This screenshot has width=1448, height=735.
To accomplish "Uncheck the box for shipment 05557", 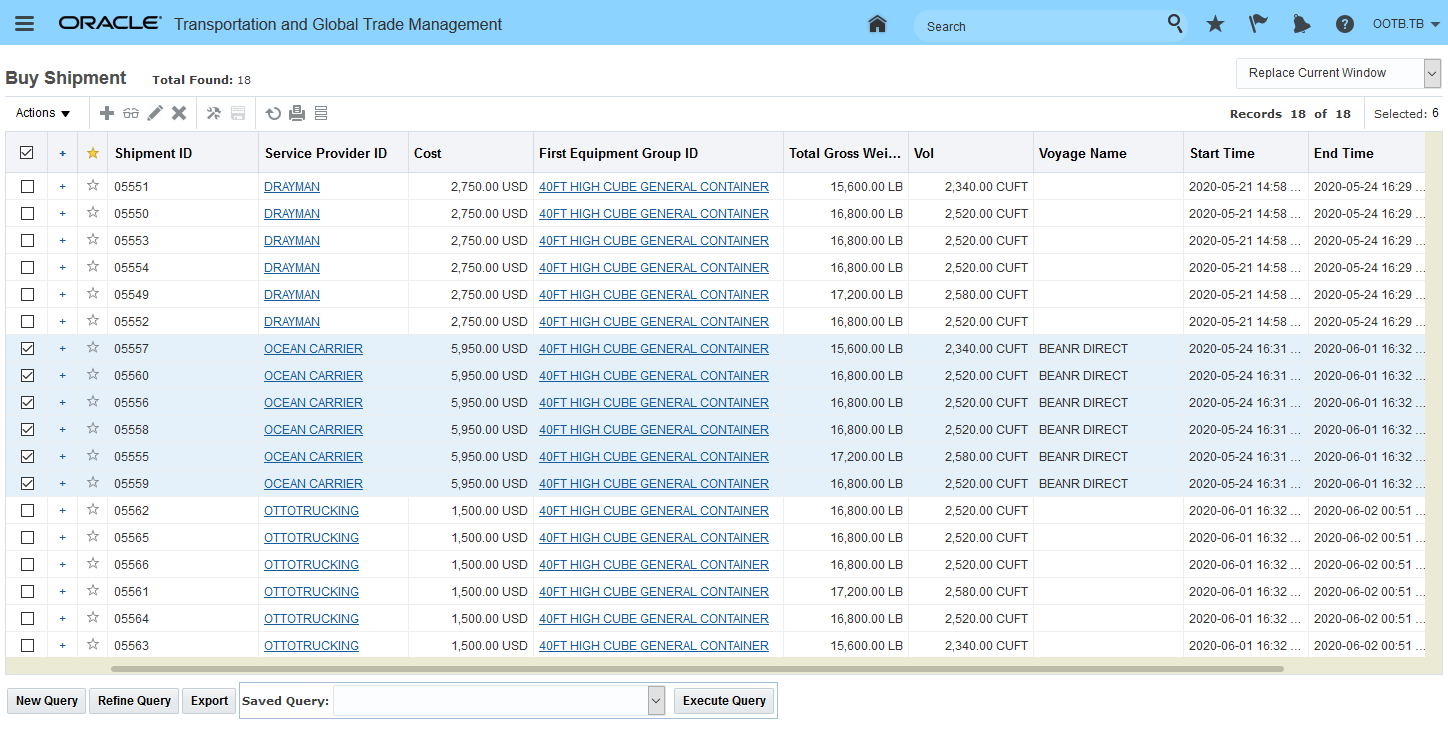I will (27, 349).
